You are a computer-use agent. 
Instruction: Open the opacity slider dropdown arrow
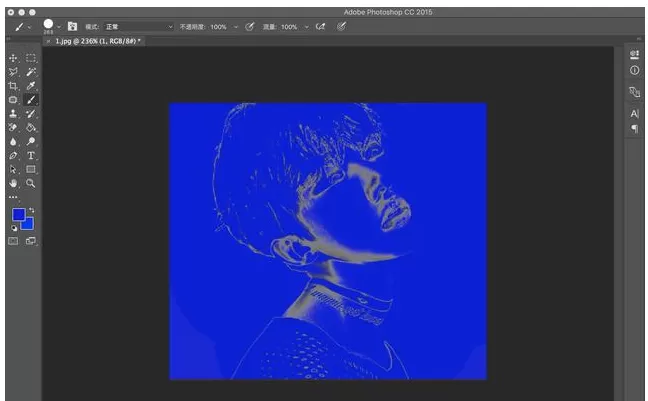point(236,27)
